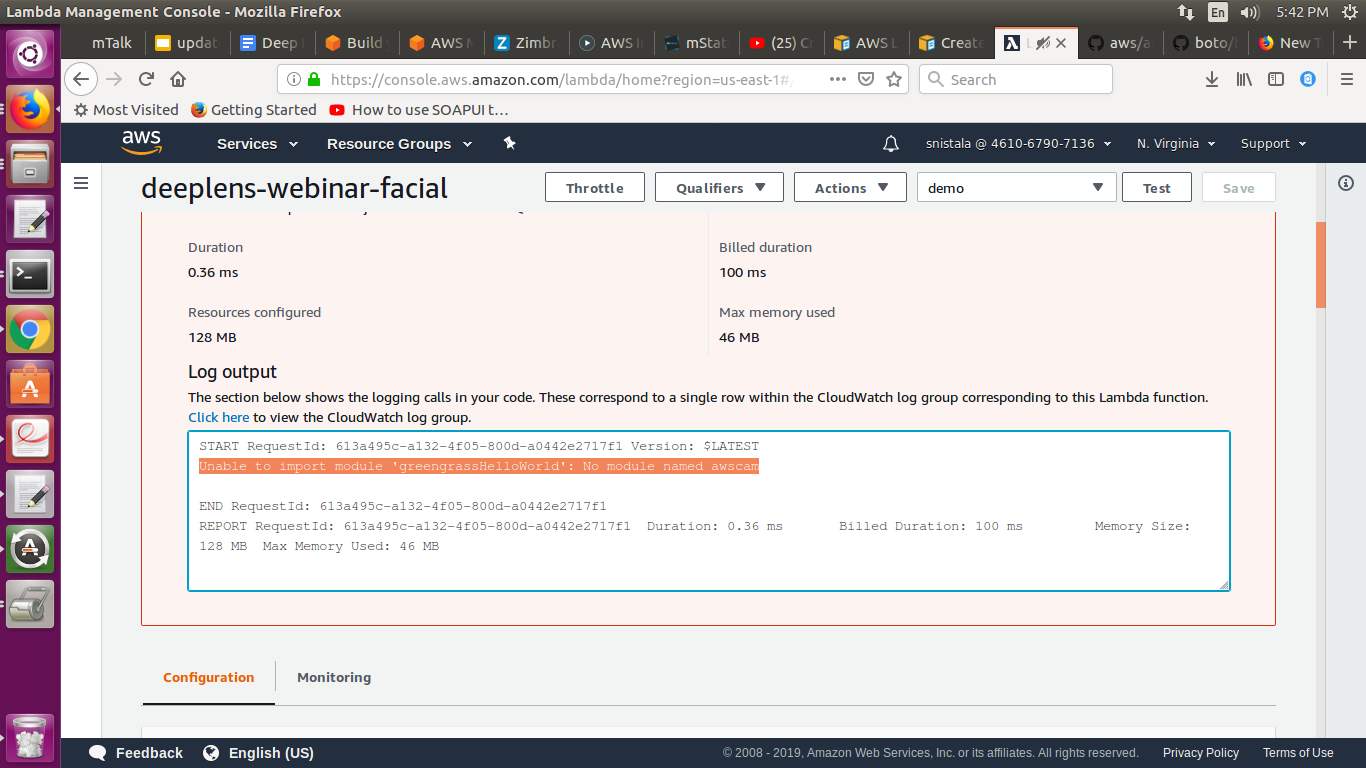The height and width of the screenshot is (768, 1366).
Task: Focus the Firefox Search field
Action: click(1016, 79)
